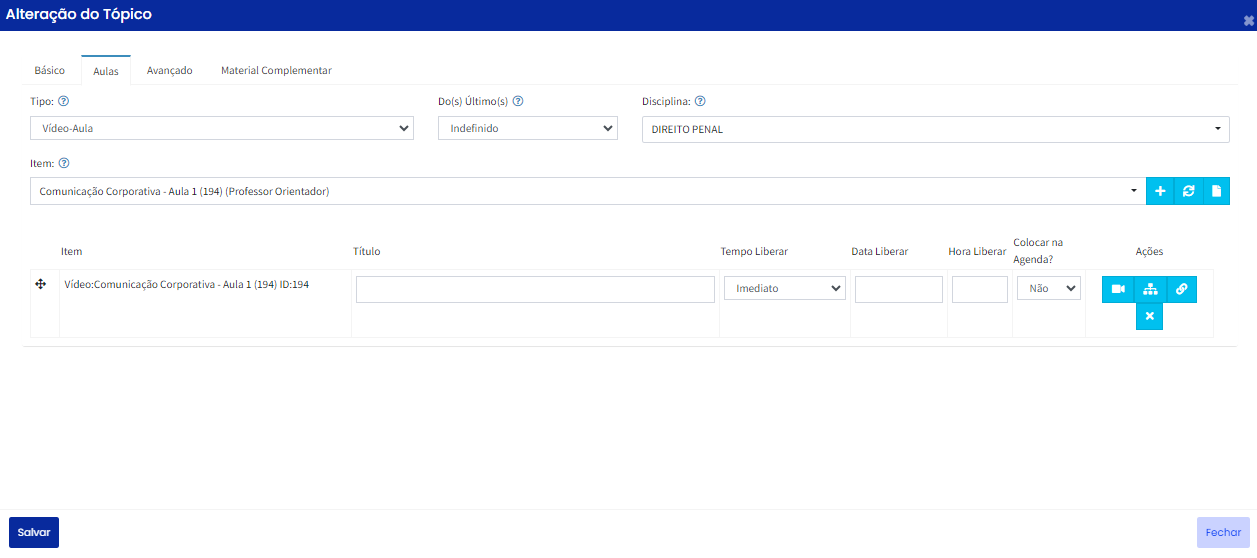Click the help icon next to Tipo
The height and width of the screenshot is (558, 1257).
coord(63,101)
